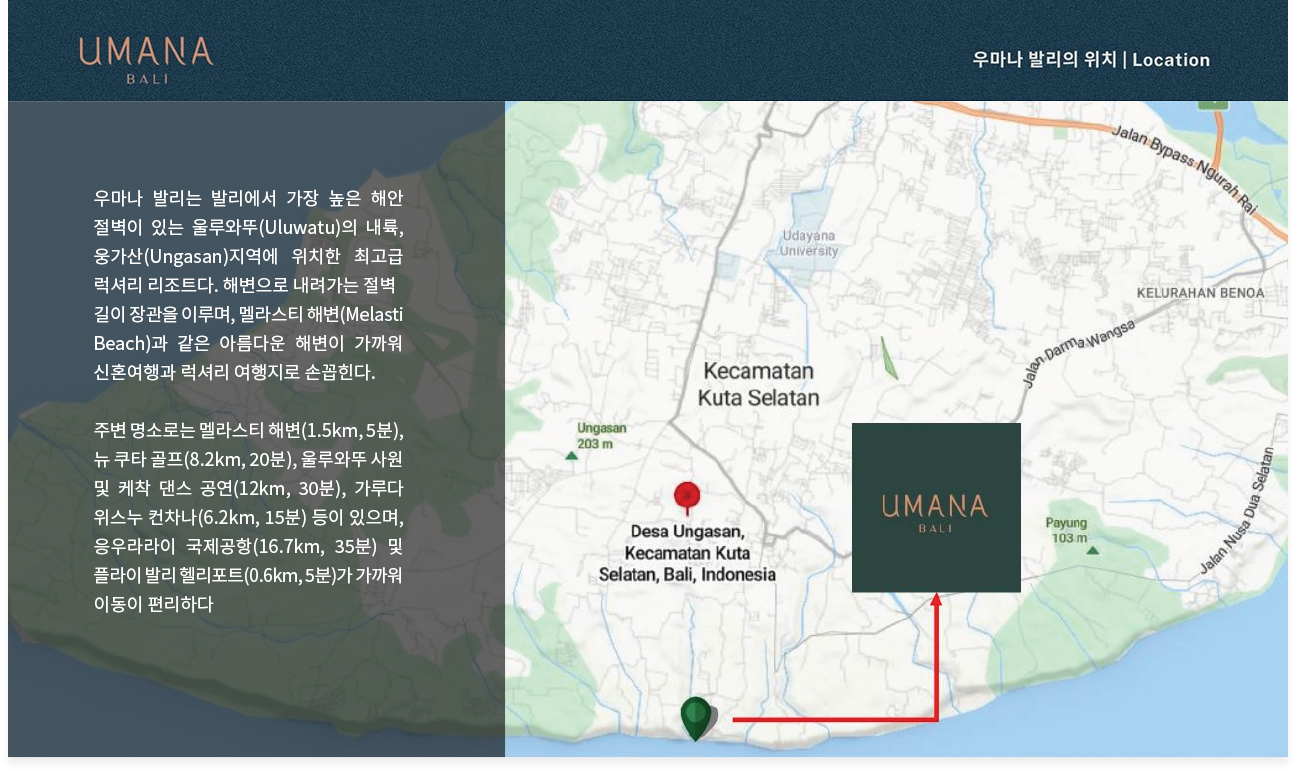Image resolution: width=1300 pixels, height=771 pixels.
Task: Click the 'Jalan Nusa Dua Selatan' road label
Action: click(x=1238, y=511)
